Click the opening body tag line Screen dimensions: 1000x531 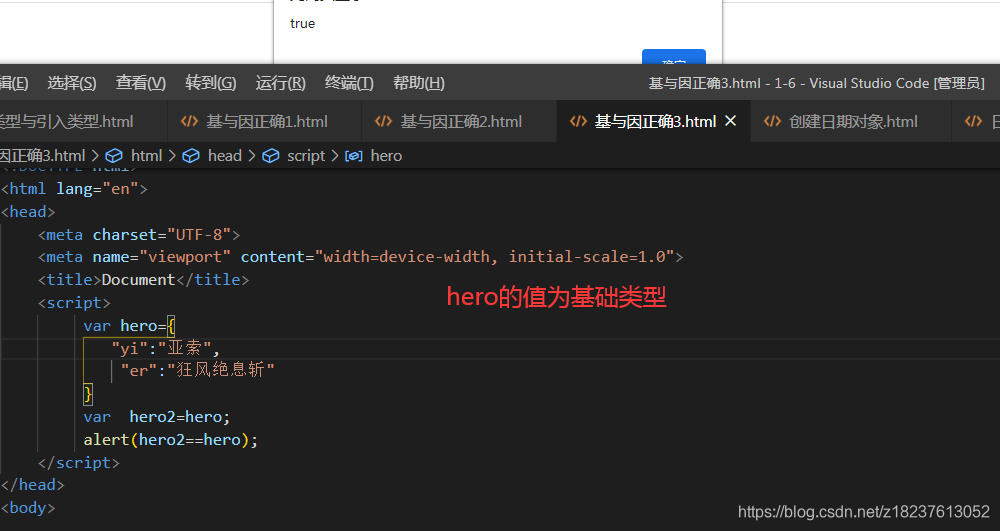28,508
